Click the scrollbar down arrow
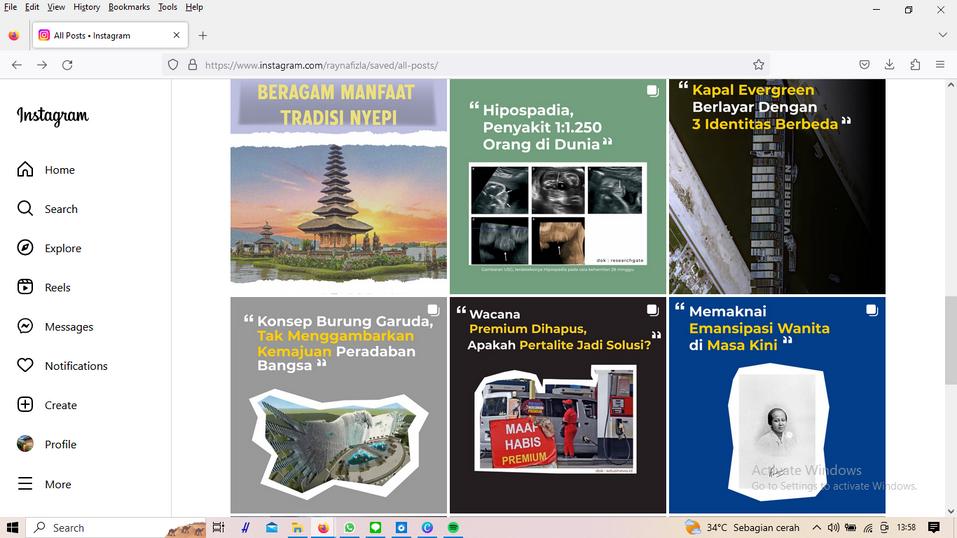 click(950, 512)
